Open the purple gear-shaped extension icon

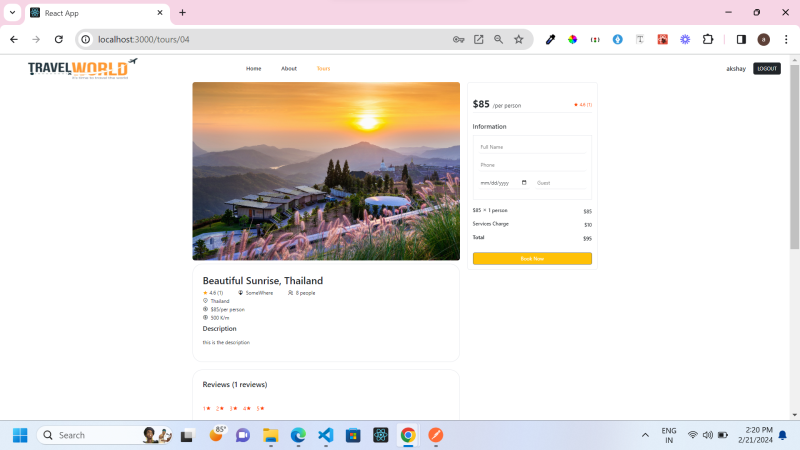point(685,39)
